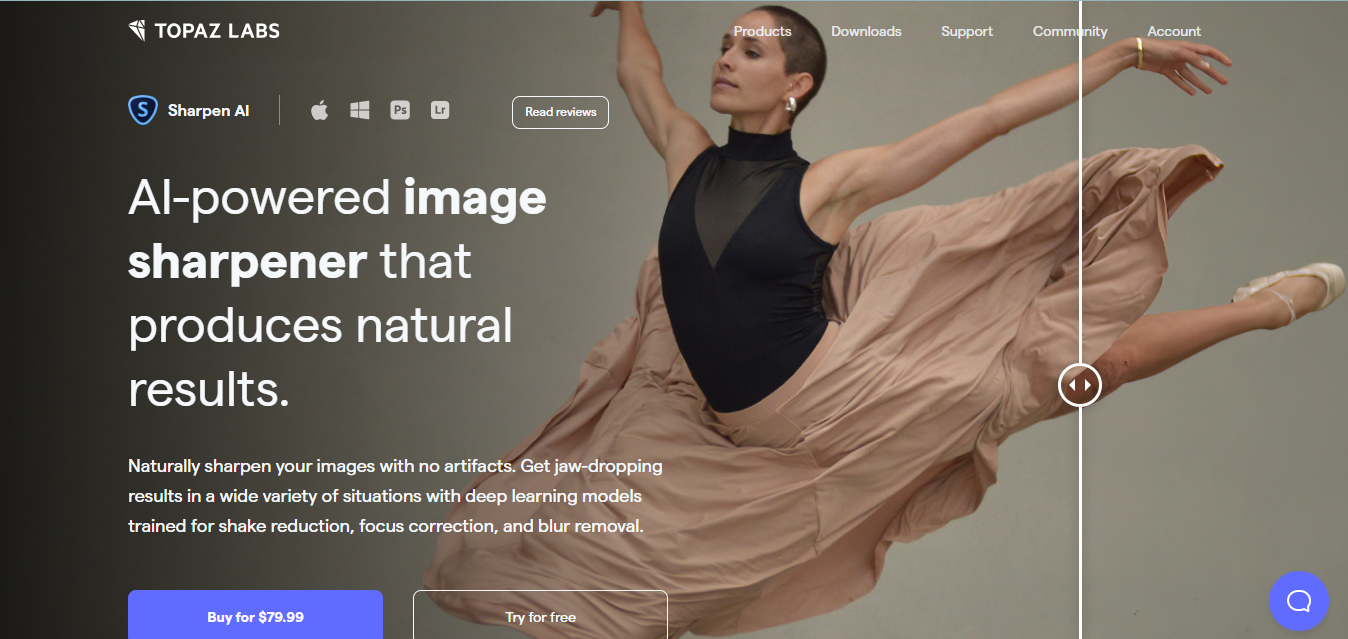Open the Support menu
1348x639 pixels.
967,31
